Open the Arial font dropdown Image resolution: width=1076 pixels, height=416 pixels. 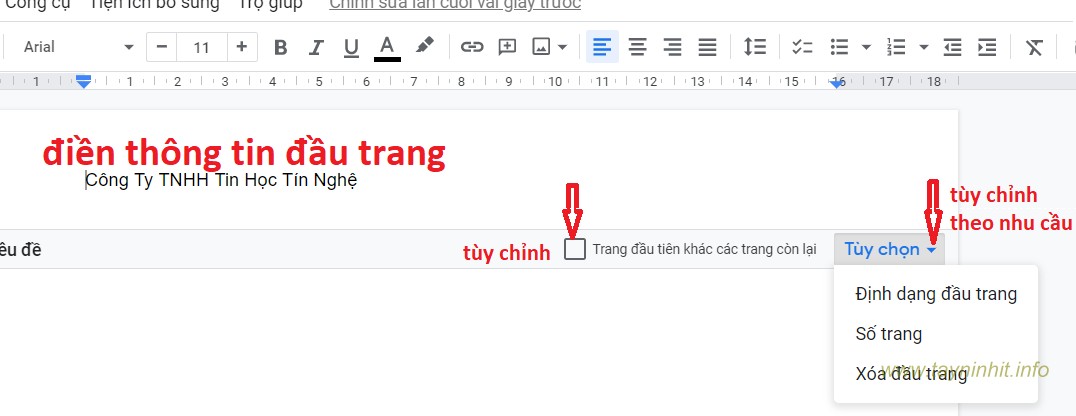tap(78, 47)
